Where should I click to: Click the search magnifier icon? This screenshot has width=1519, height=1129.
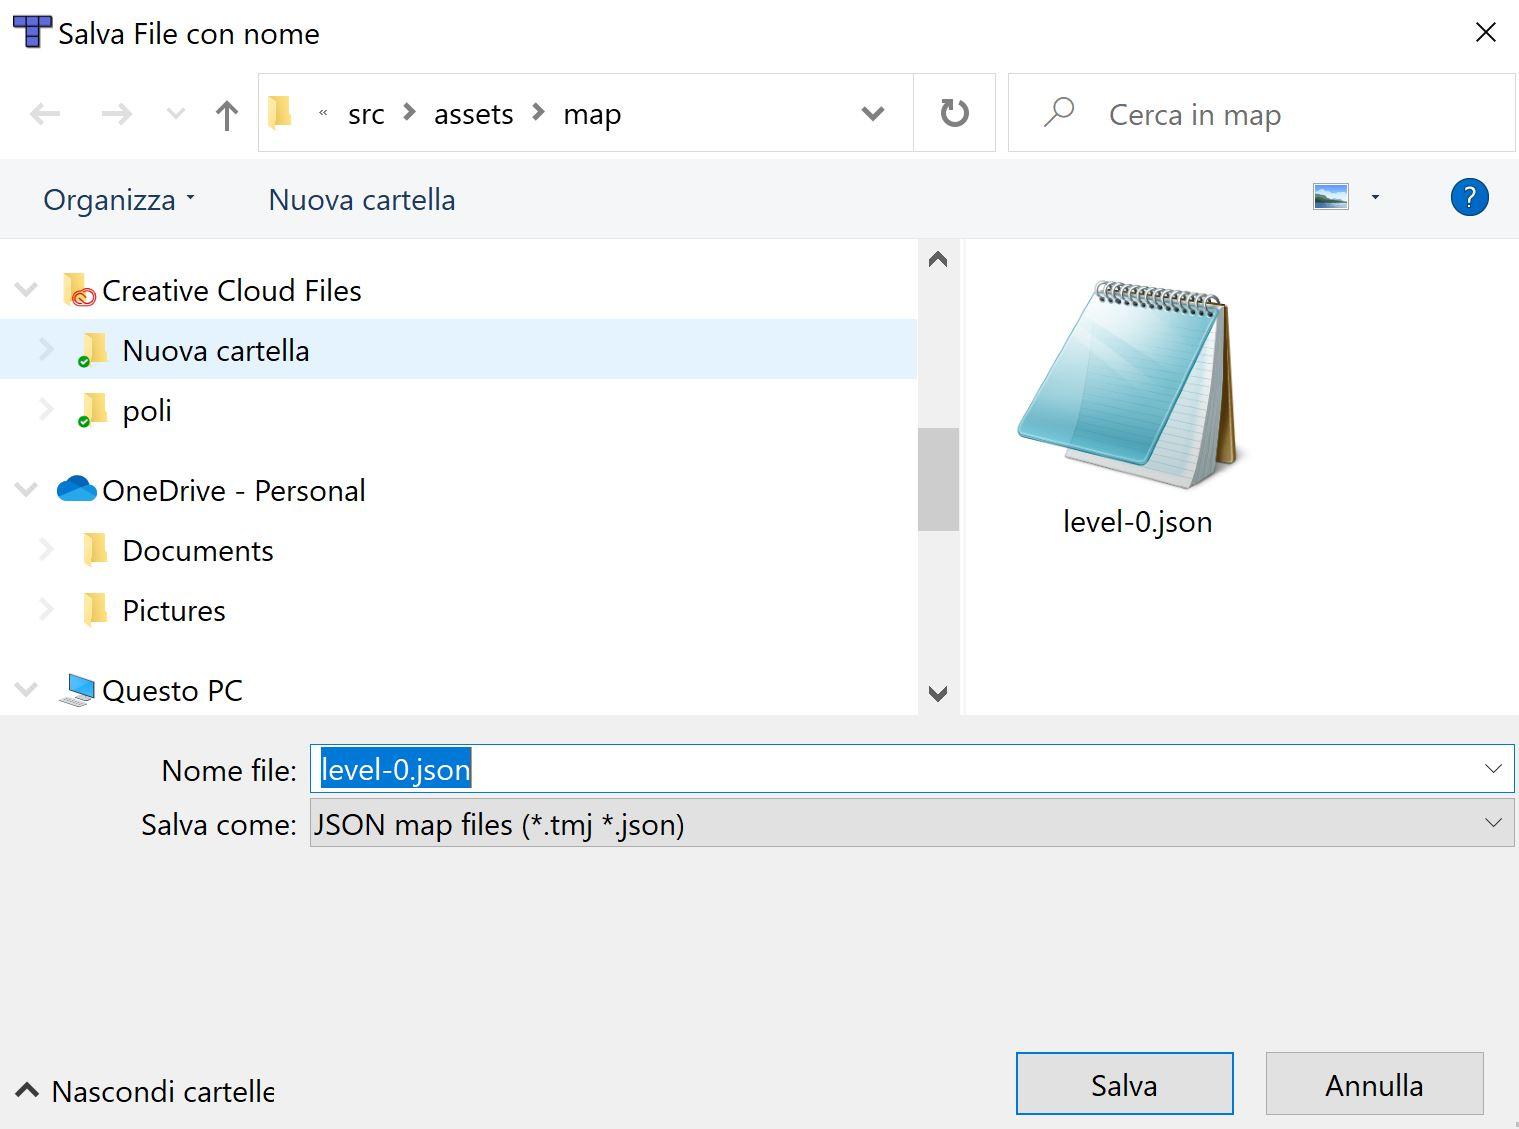[x=1058, y=112]
